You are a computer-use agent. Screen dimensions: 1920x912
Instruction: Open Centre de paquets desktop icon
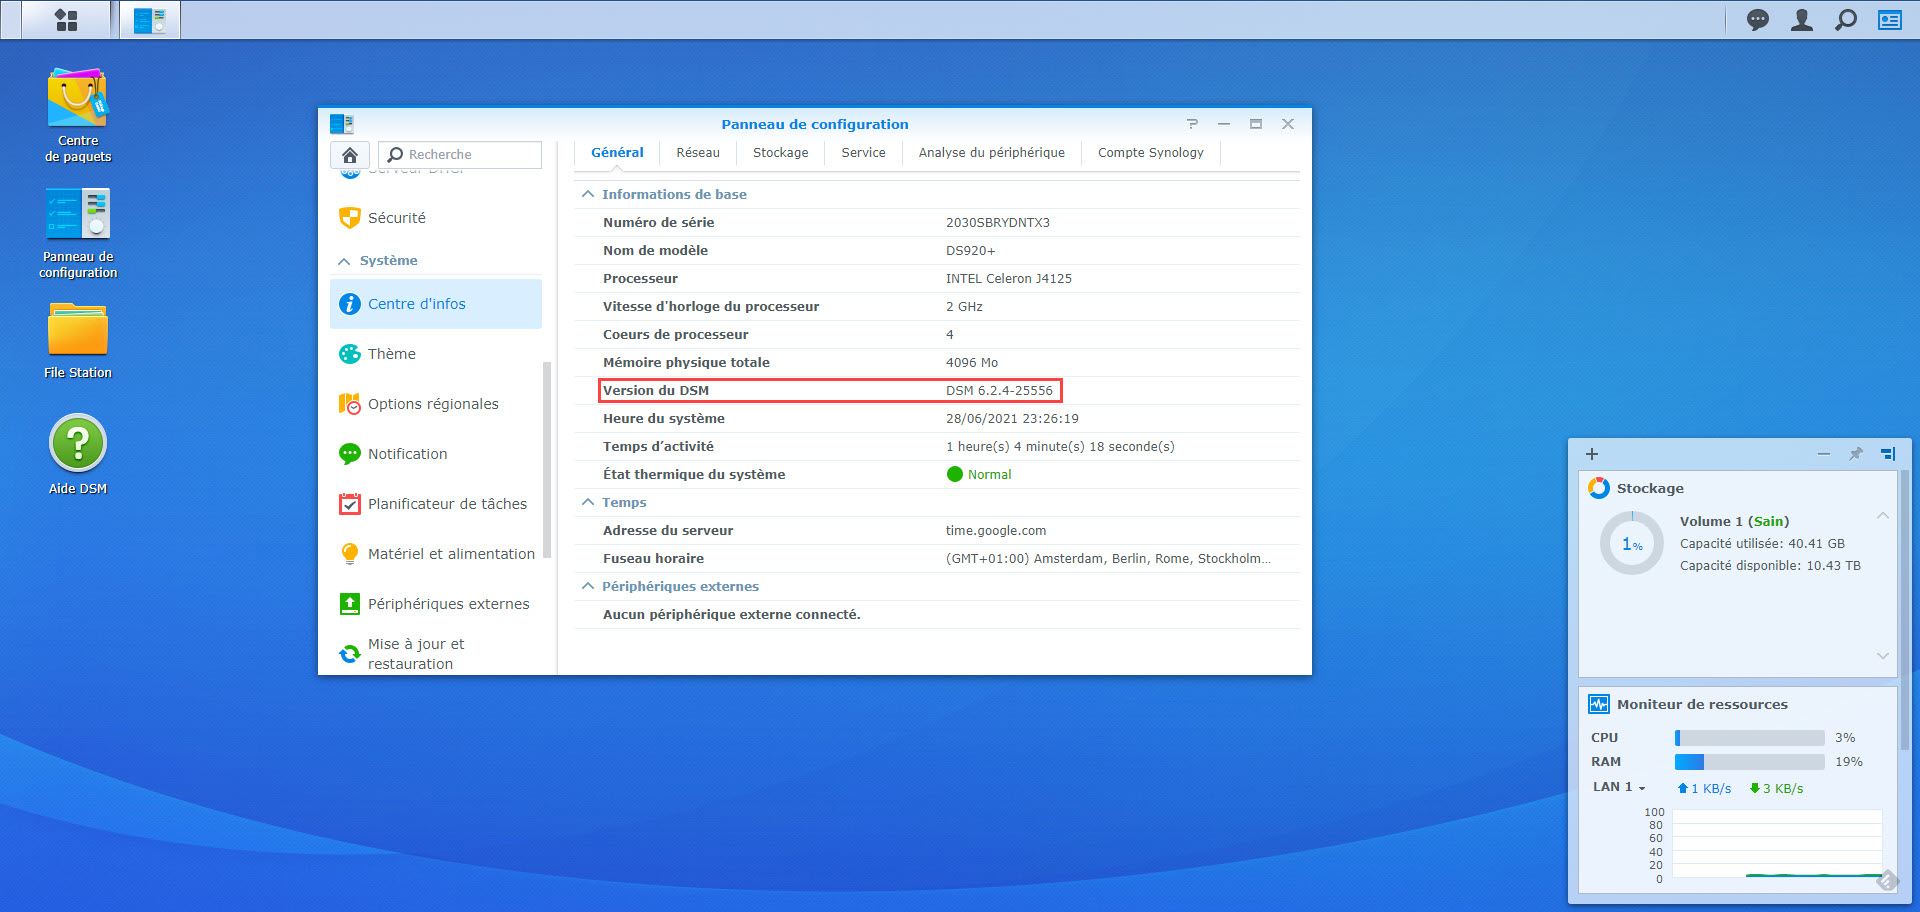pyautogui.click(x=78, y=115)
